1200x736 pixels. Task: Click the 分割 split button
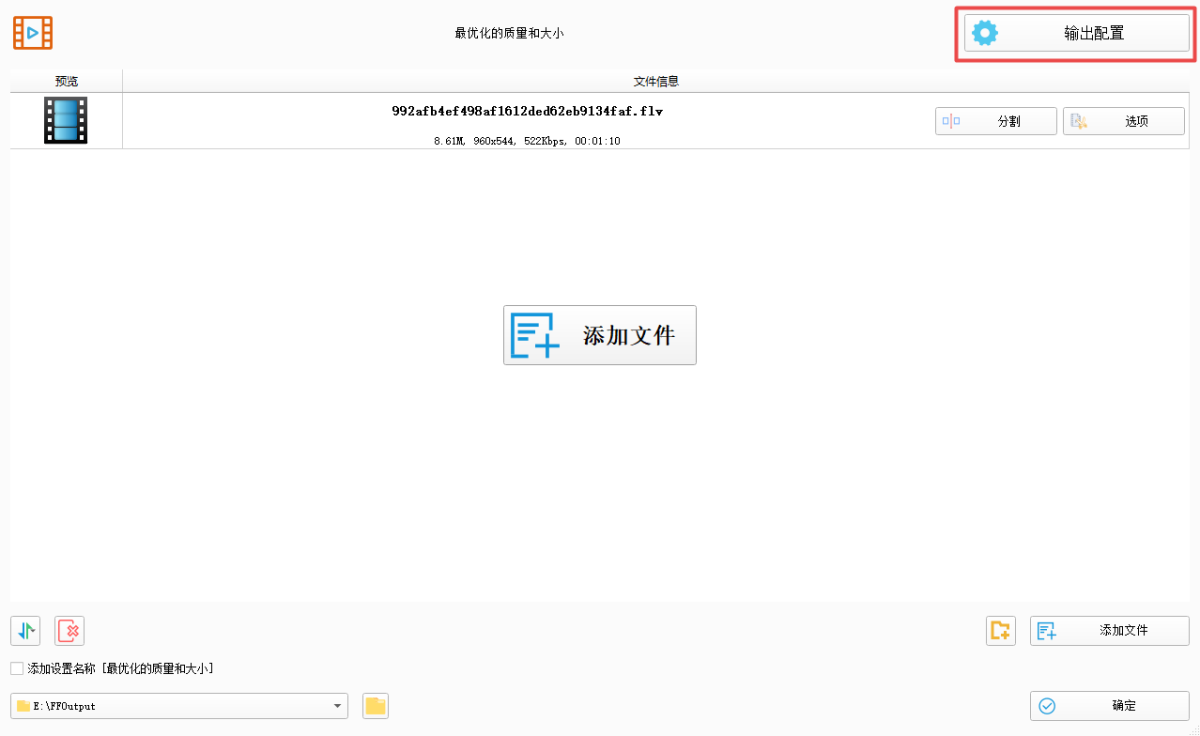[x=995, y=121]
